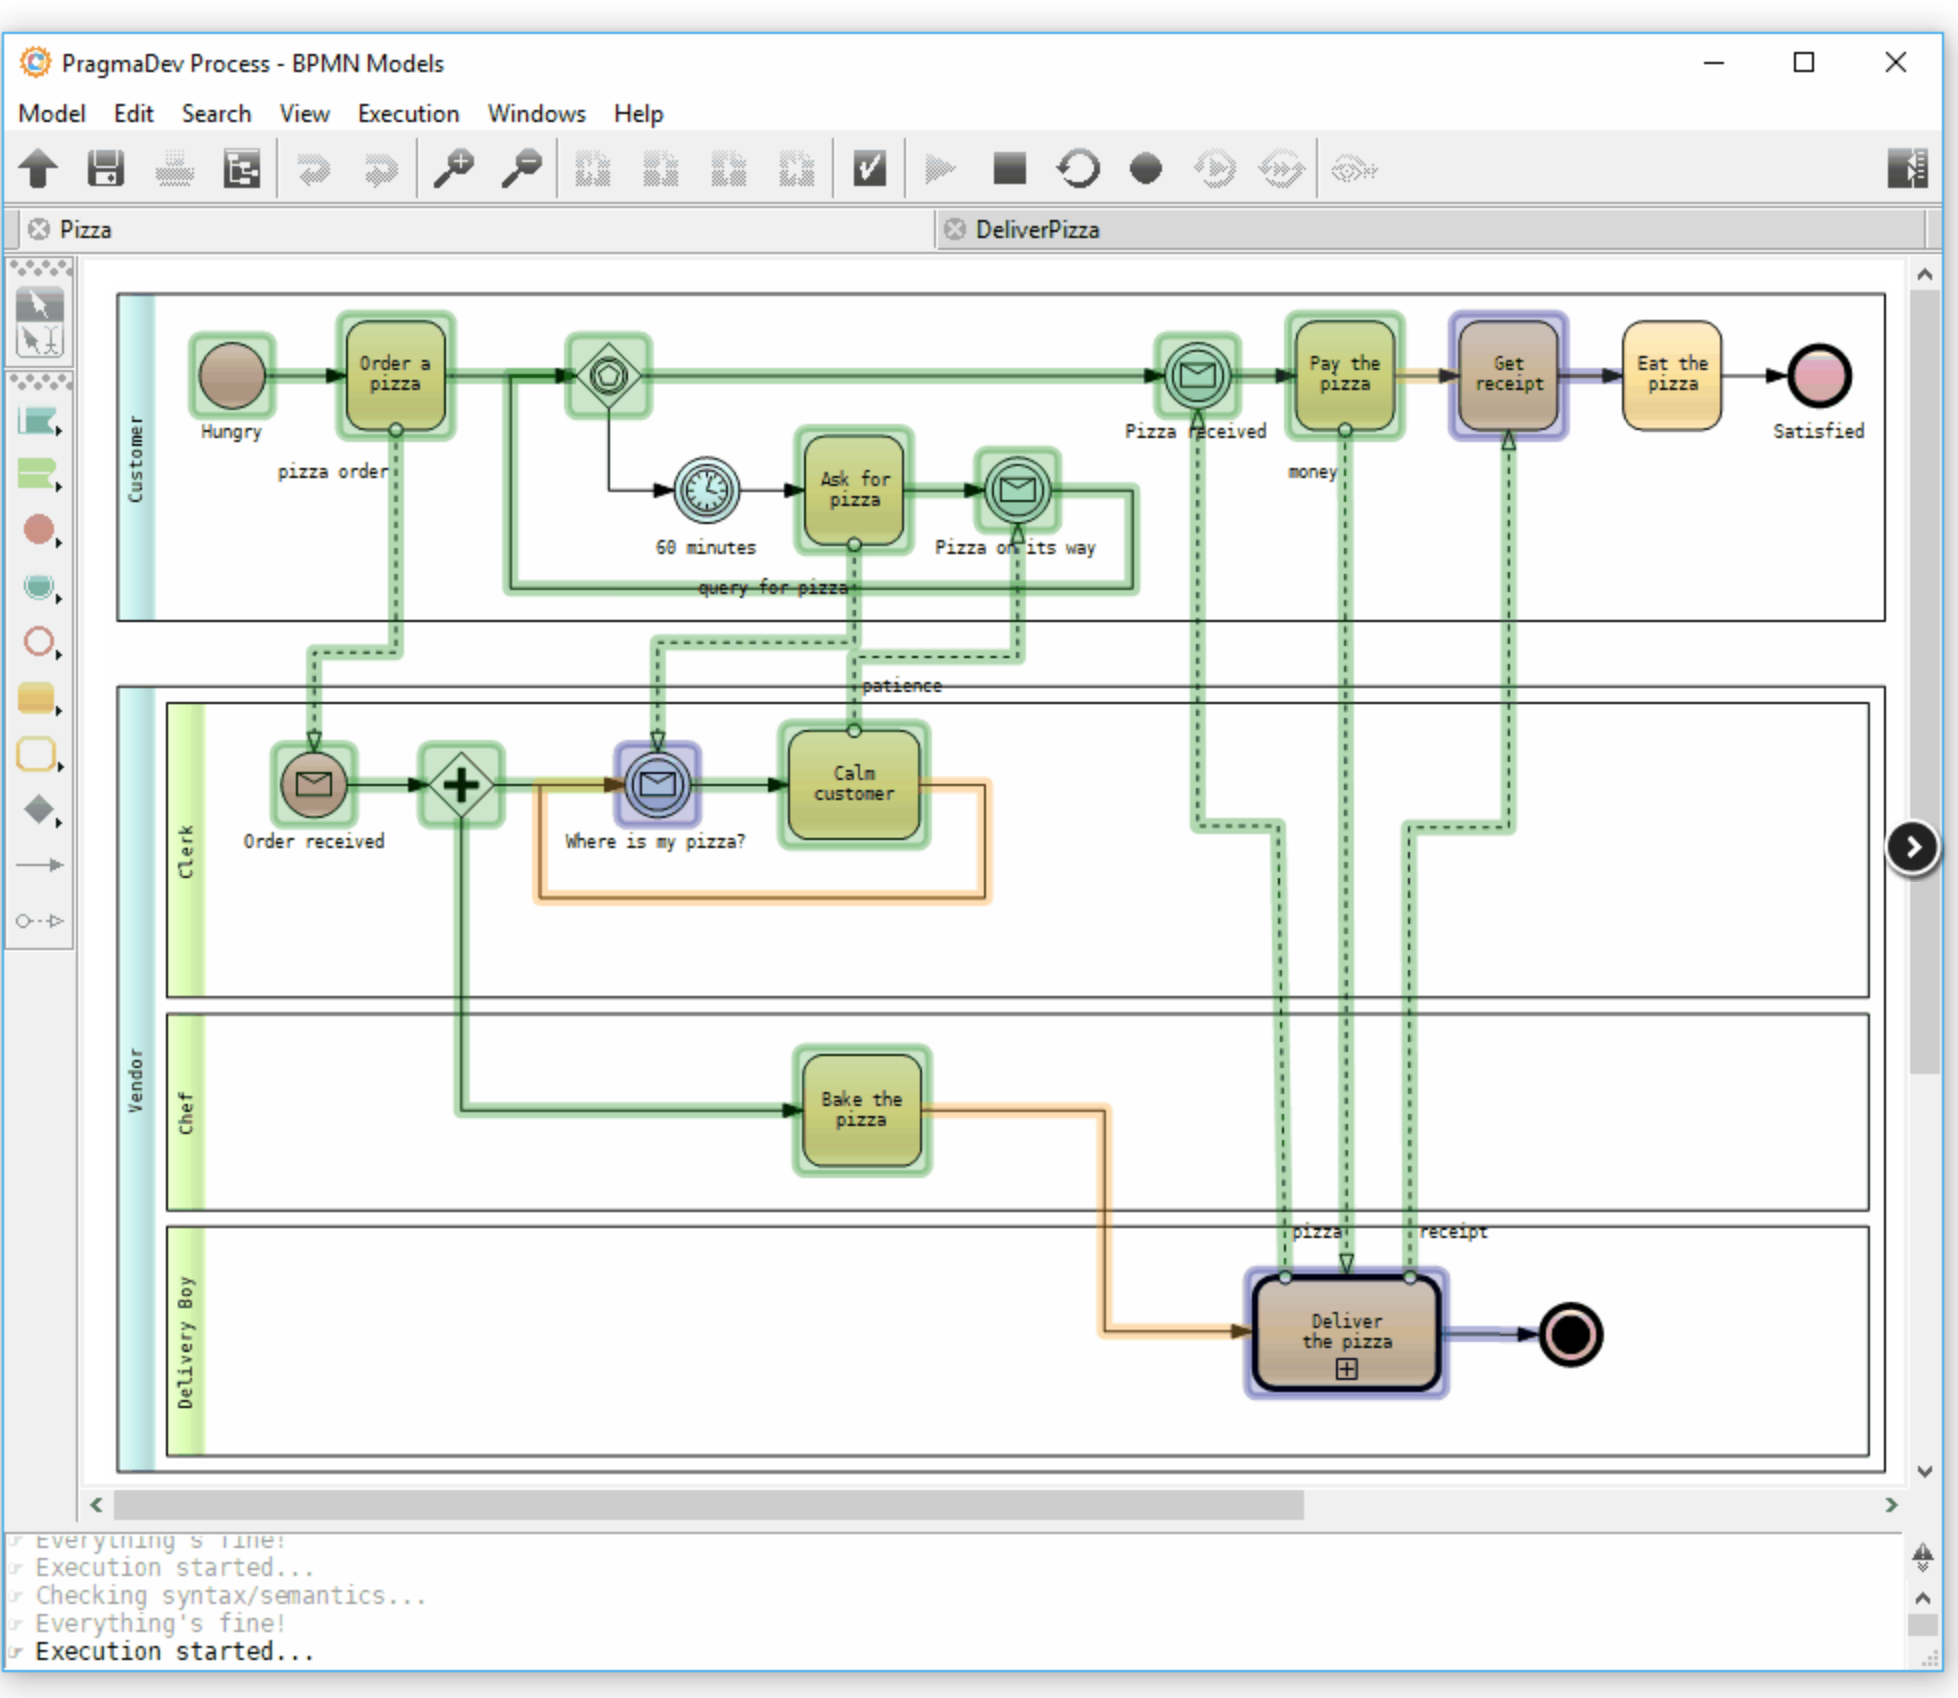
Task: Select the message flow dashed arrow tool
Action: (x=40, y=921)
